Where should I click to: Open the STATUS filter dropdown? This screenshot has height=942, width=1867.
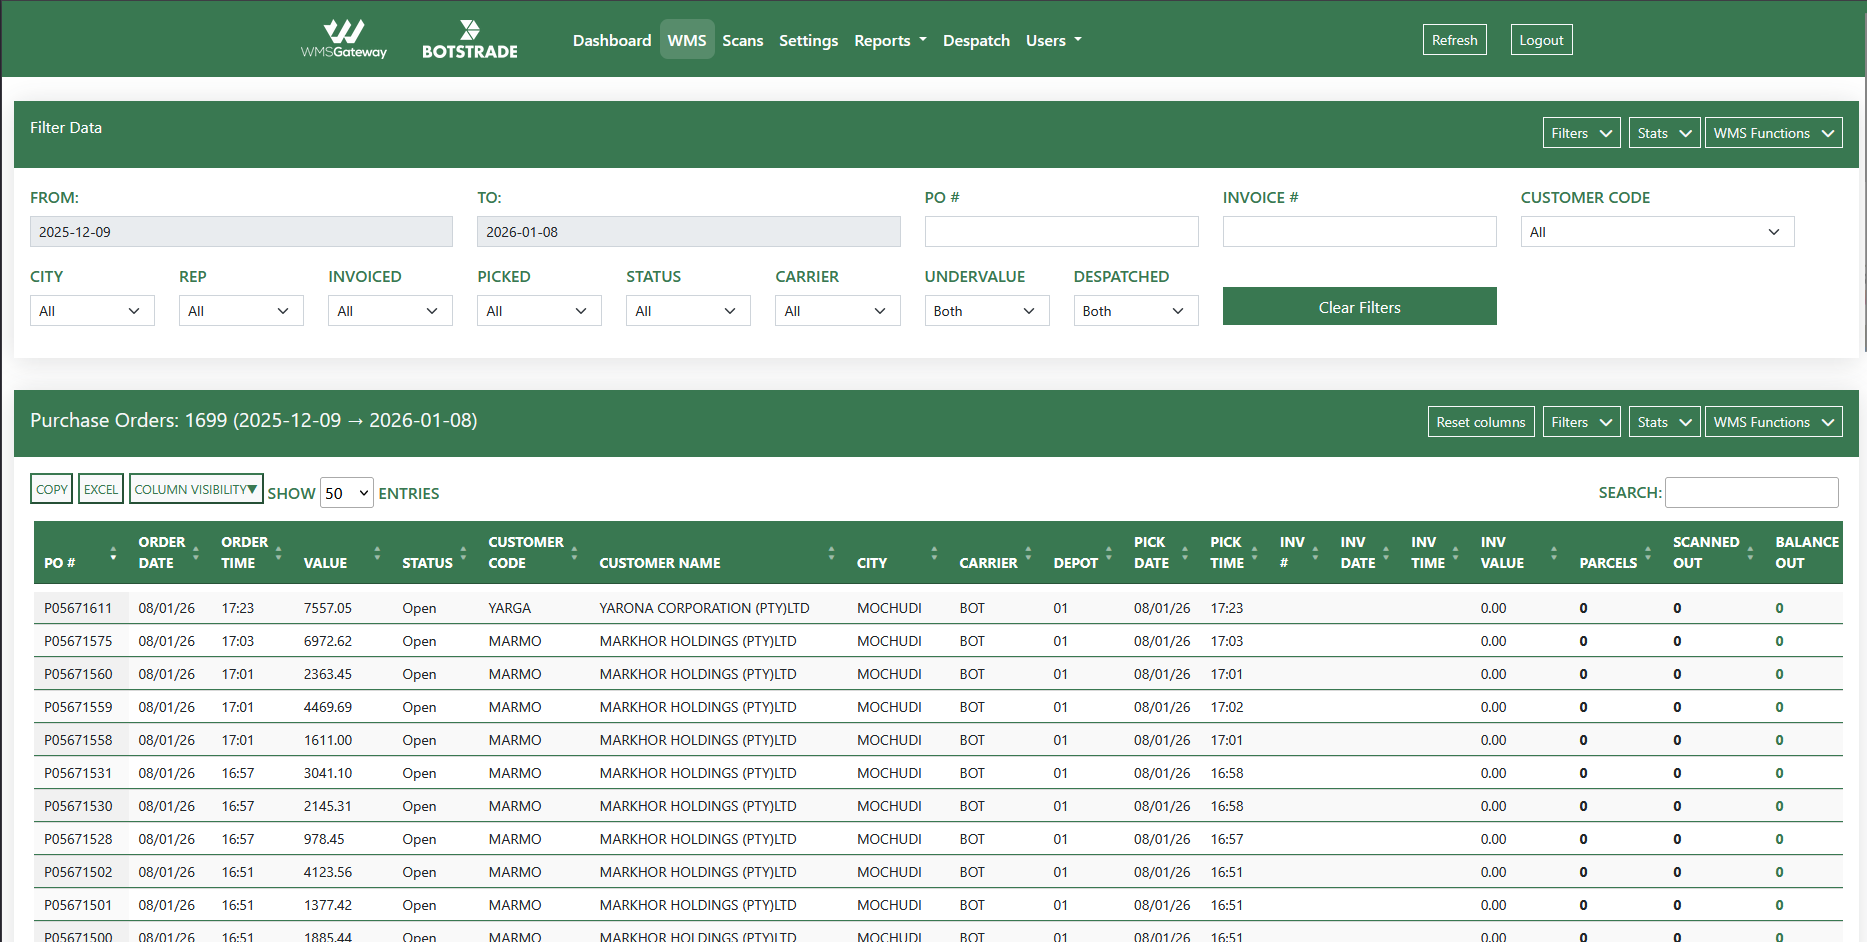687,310
